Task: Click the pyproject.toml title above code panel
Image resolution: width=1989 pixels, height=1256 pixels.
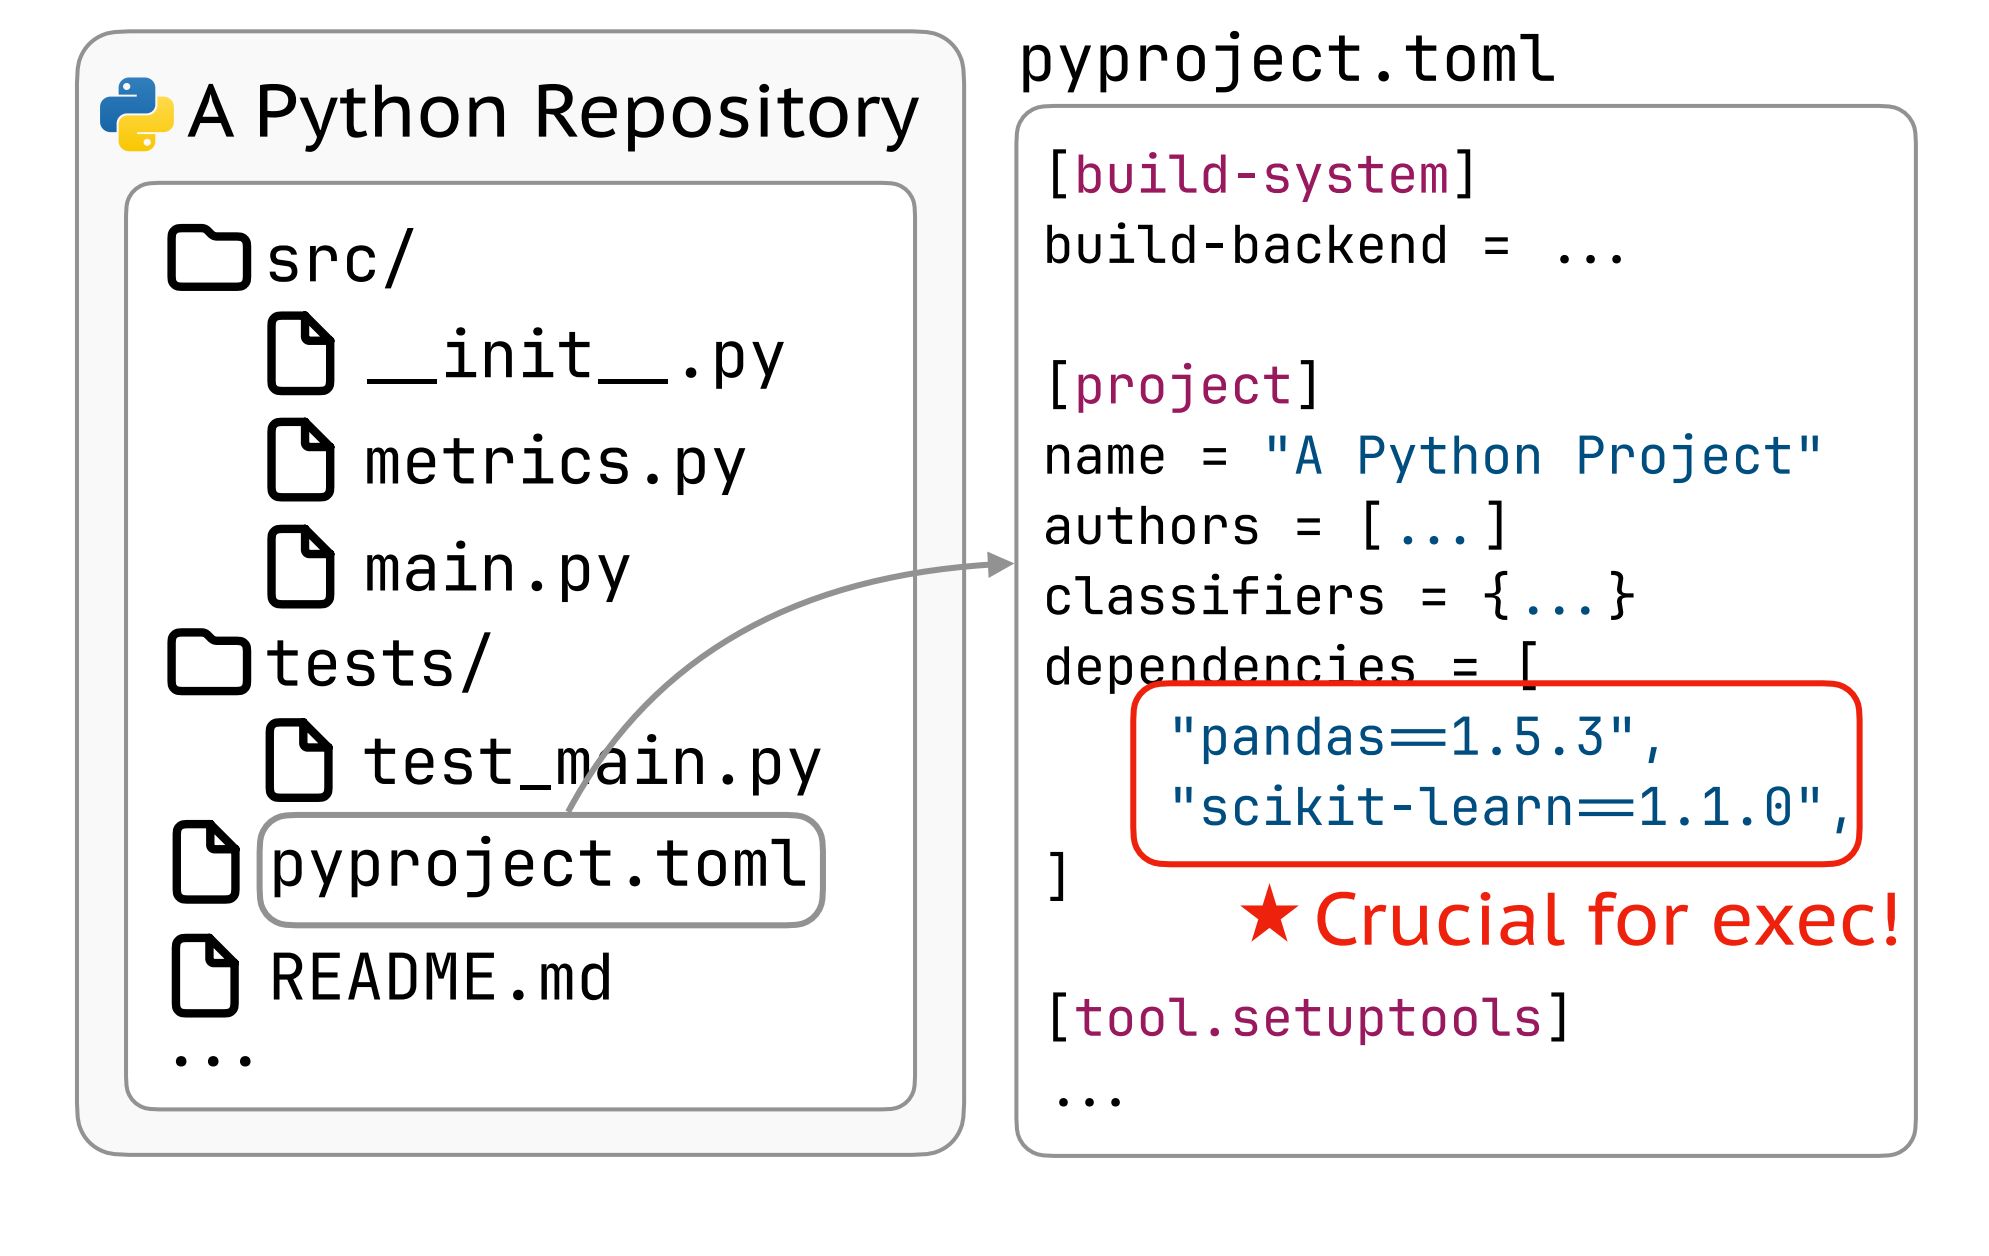Action: [1286, 59]
